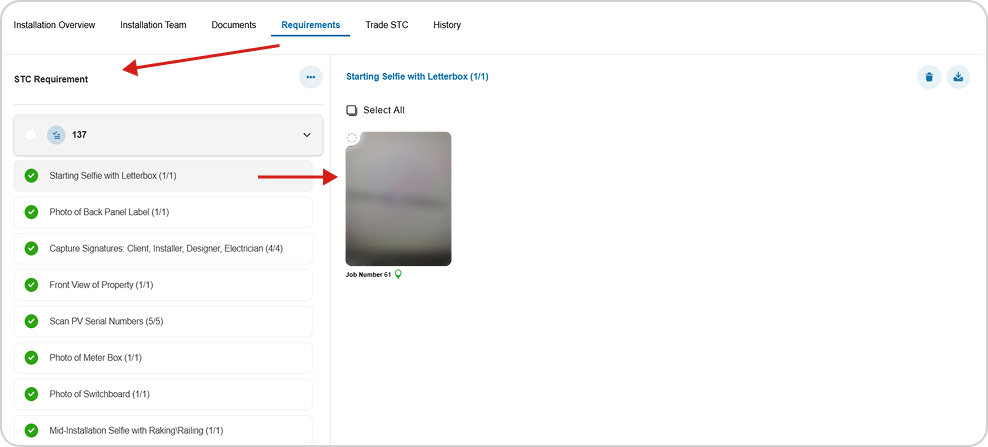
Task: Select Scan PV Serial Numbers (5/5)
Action: [163, 322]
